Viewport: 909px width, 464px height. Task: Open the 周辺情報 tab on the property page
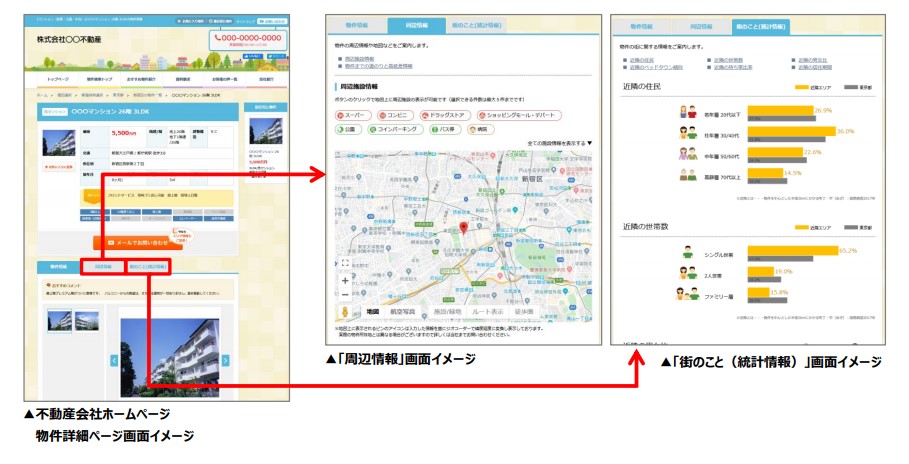coord(103,267)
